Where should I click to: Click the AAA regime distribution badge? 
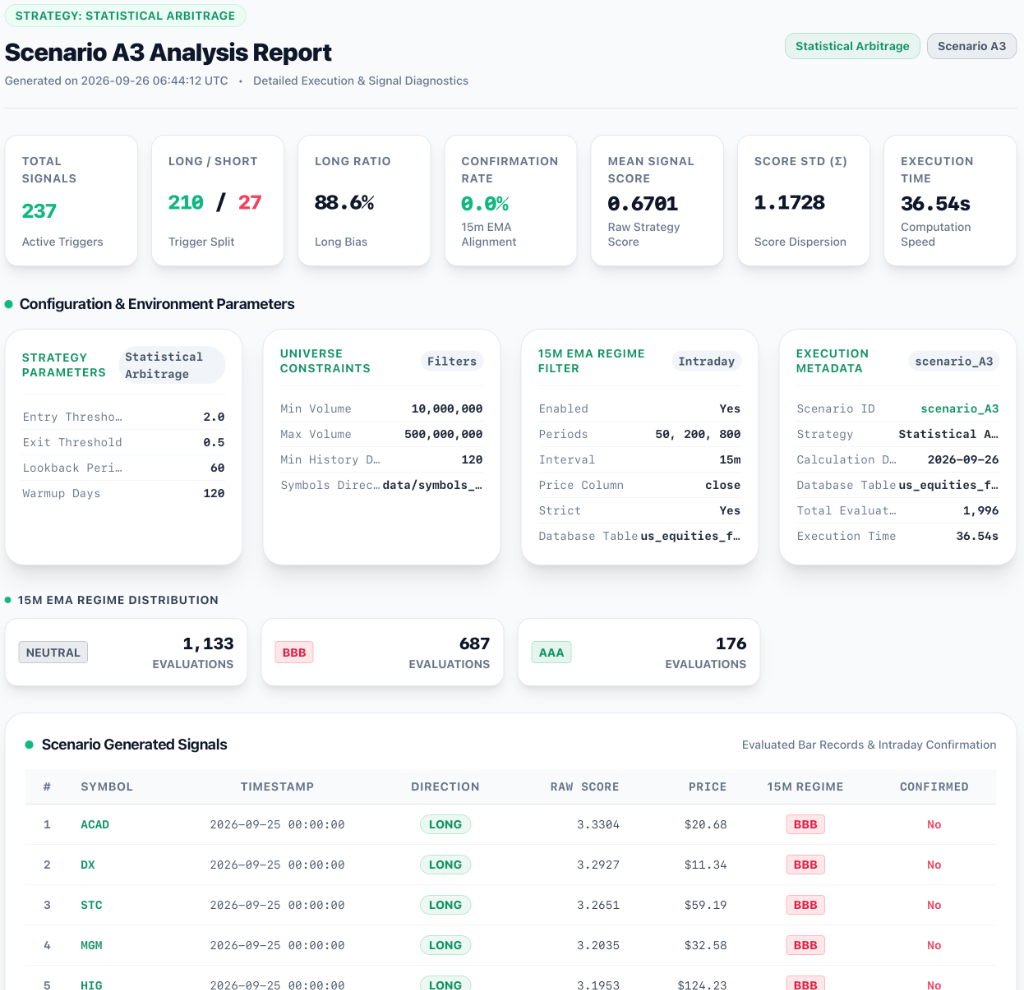(551, 652)
